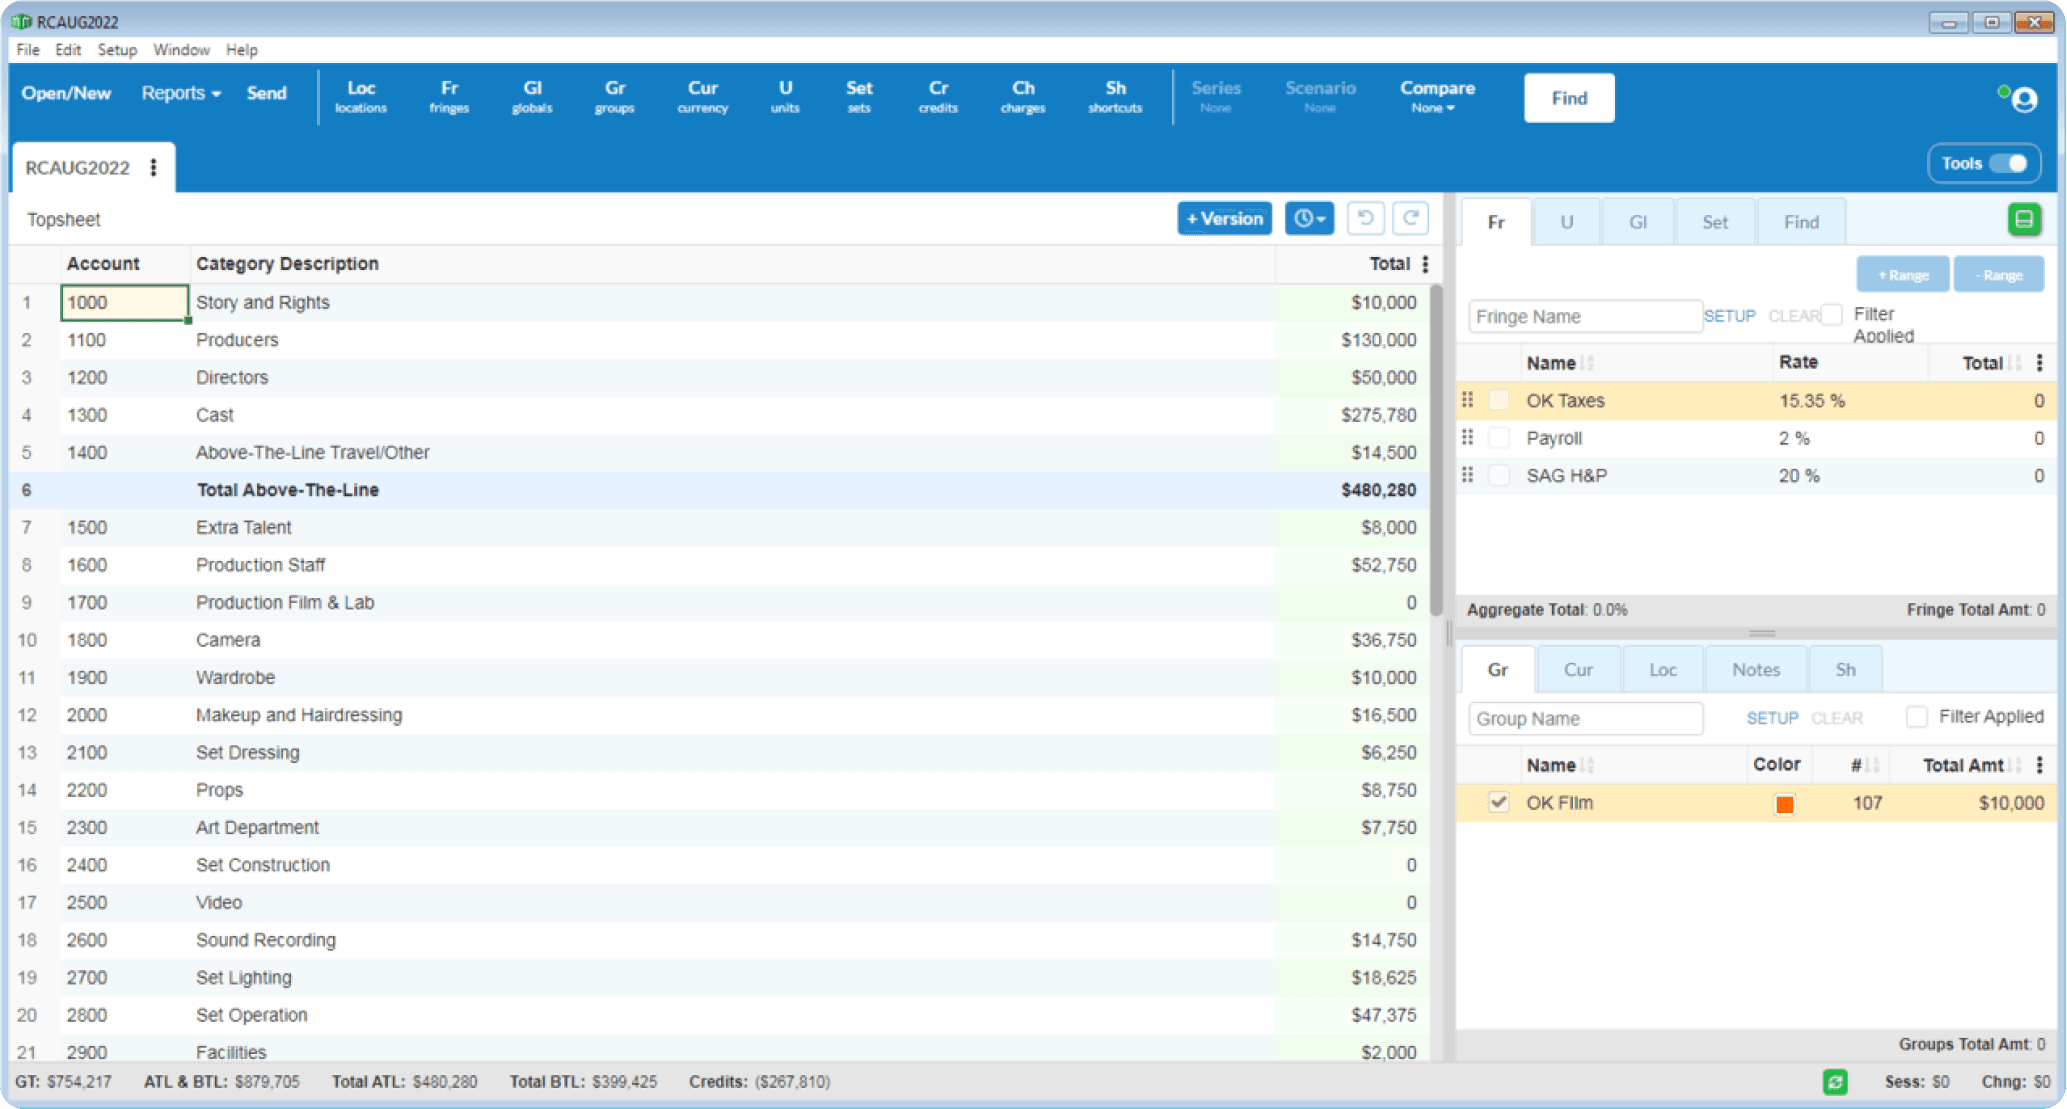The width and height of the screenshot is (2067, 1109).
Task: Click the undo arrow icon
Action: [x=1365, y=218]
